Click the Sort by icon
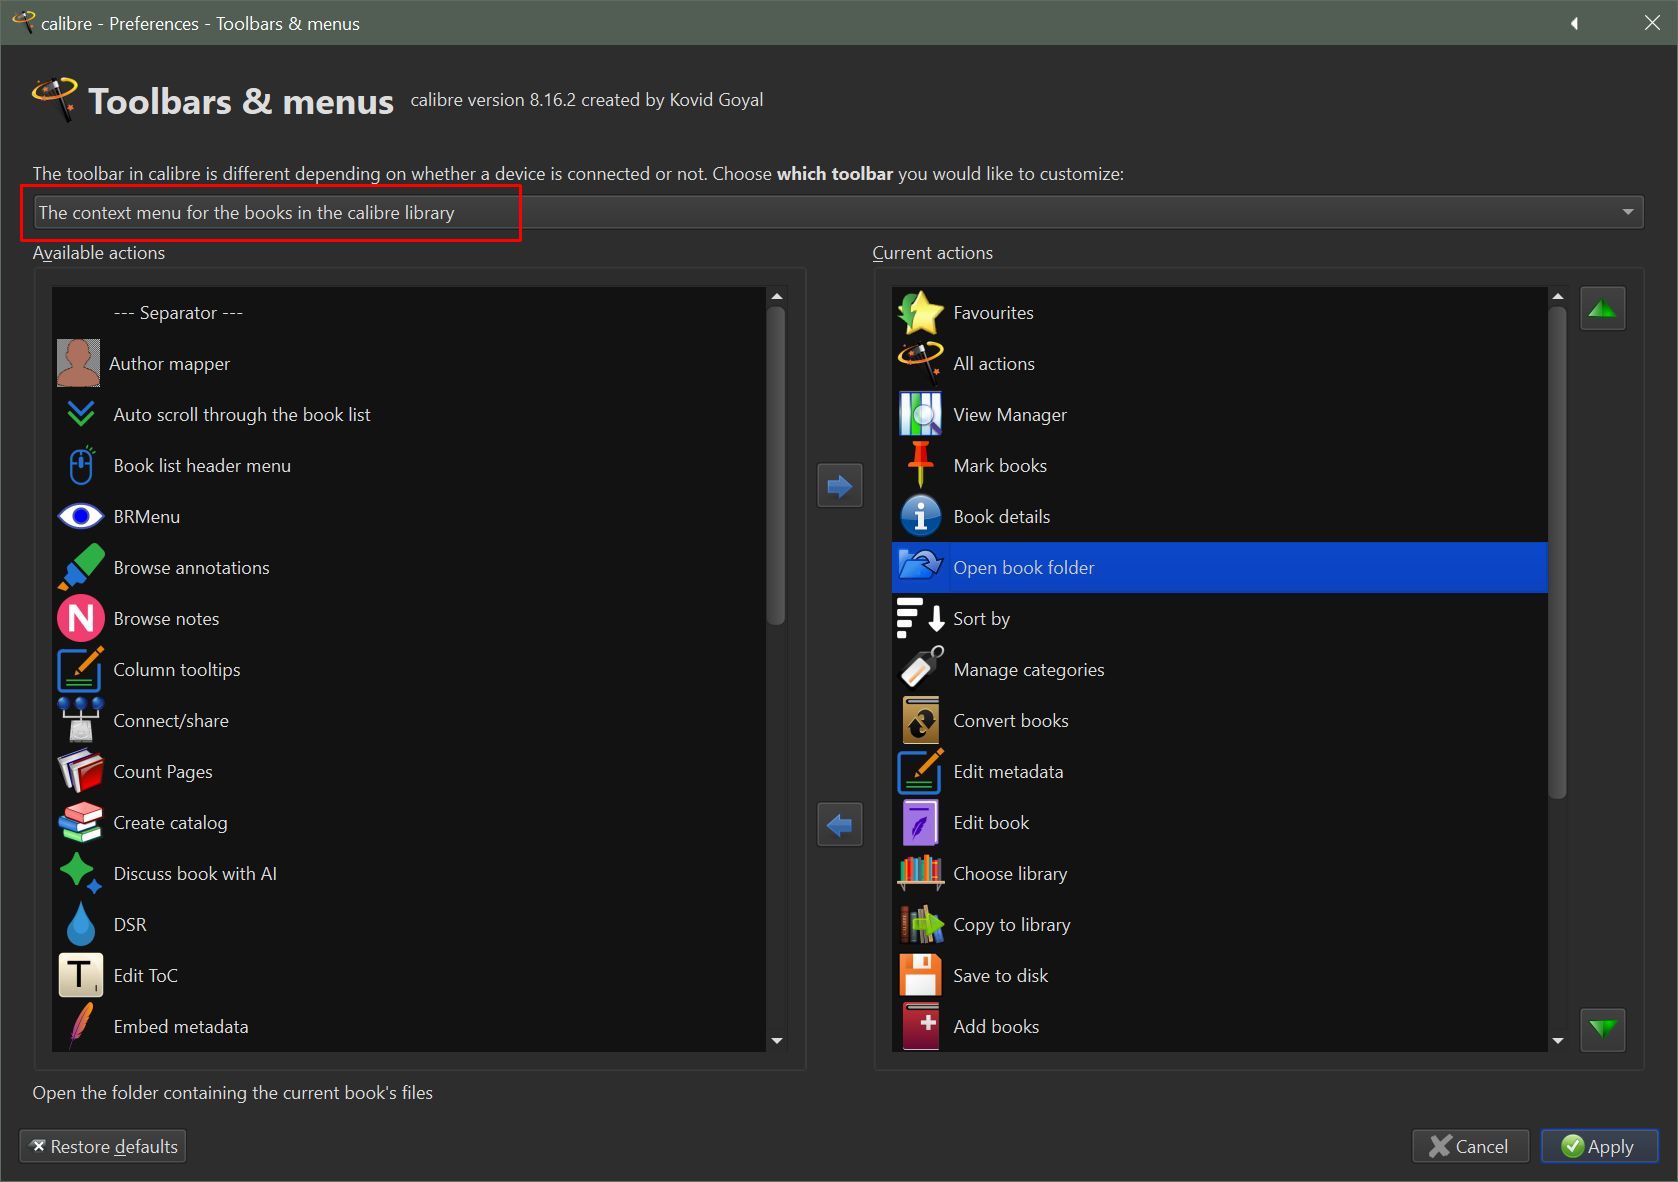Viewport: 1678px width, 1182px height. coord(921,618)
